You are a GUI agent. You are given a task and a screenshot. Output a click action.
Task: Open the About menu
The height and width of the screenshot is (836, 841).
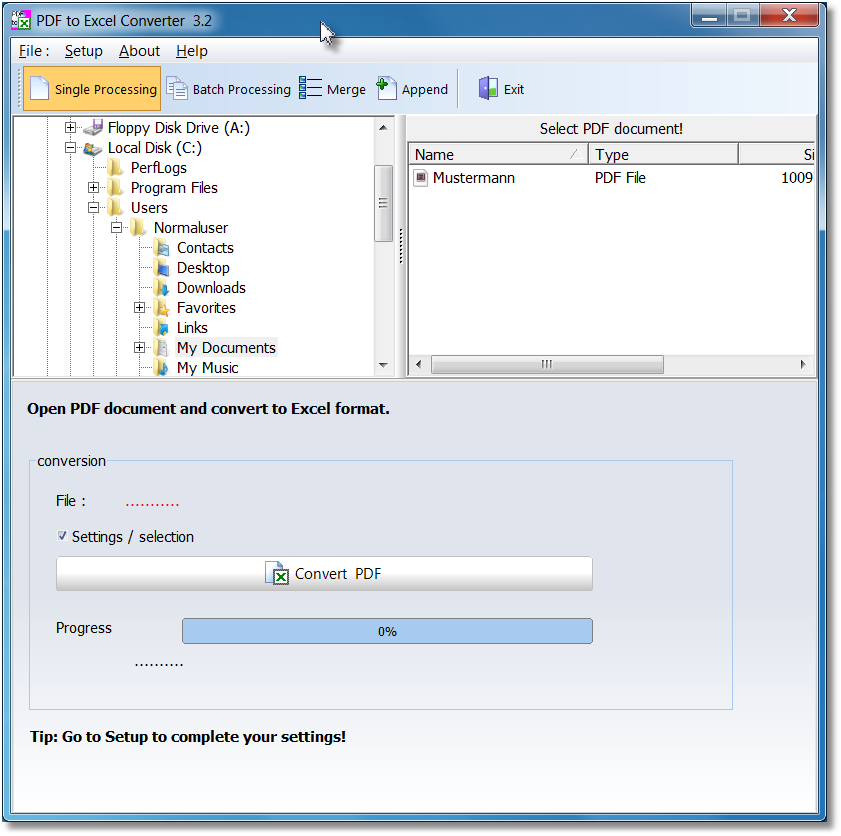coord(139,51)
